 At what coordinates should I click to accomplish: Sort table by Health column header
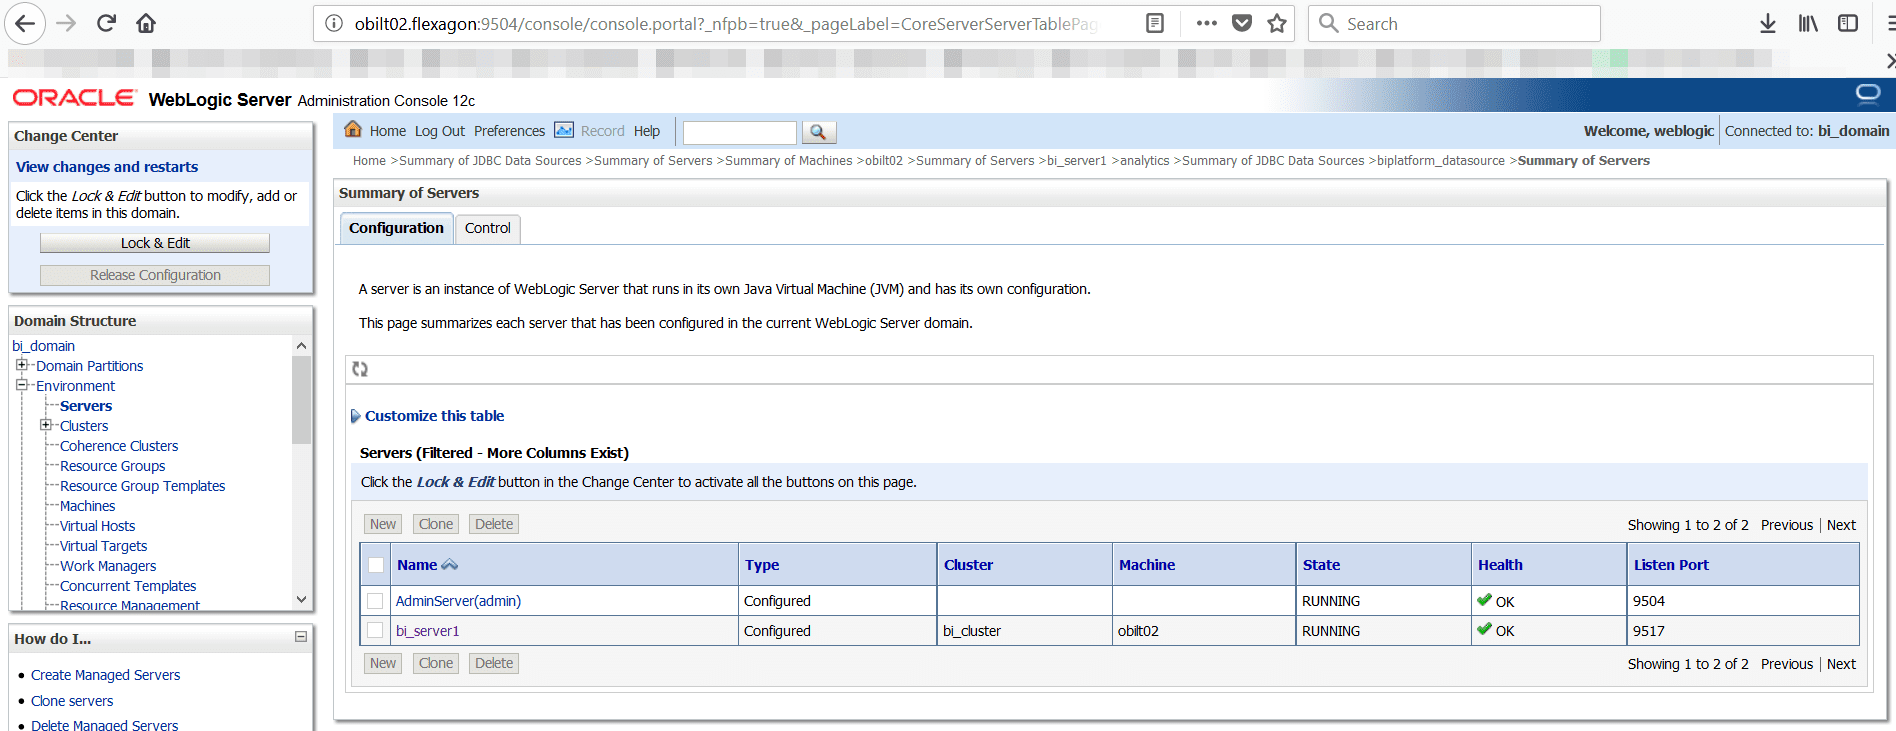(1500, 565)
